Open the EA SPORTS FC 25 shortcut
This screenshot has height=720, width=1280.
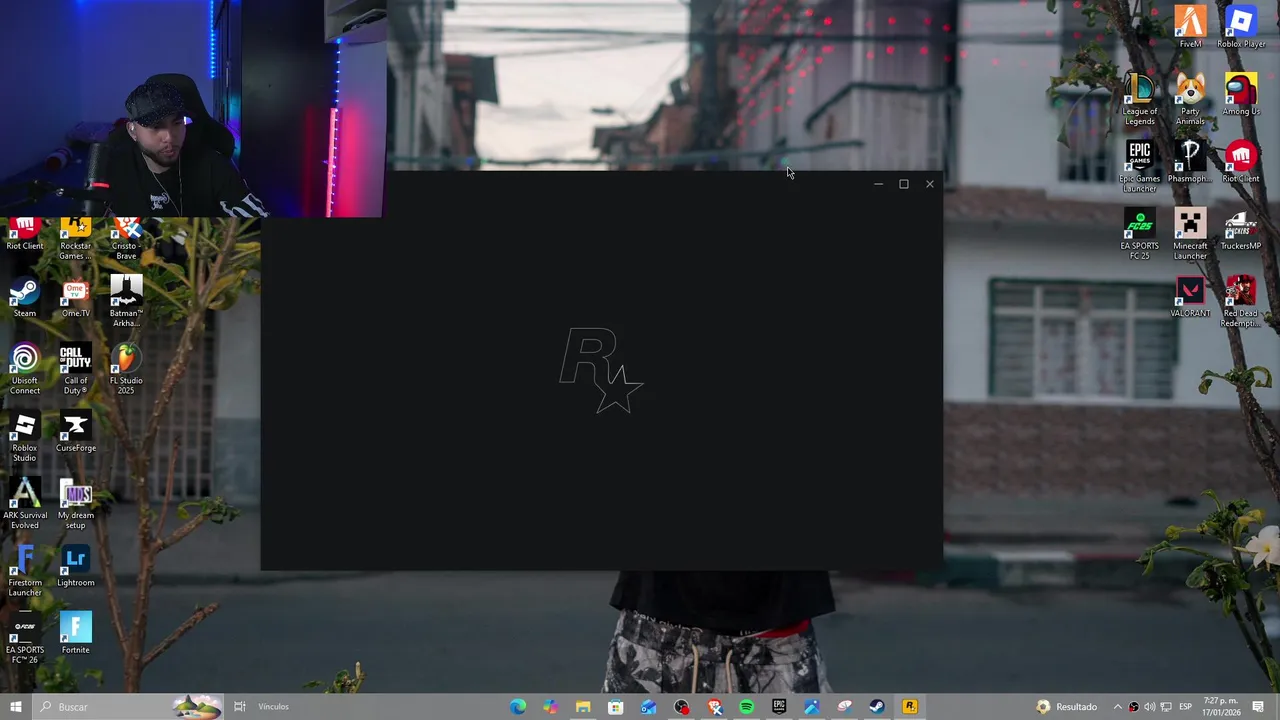[x=1139, y=233]
